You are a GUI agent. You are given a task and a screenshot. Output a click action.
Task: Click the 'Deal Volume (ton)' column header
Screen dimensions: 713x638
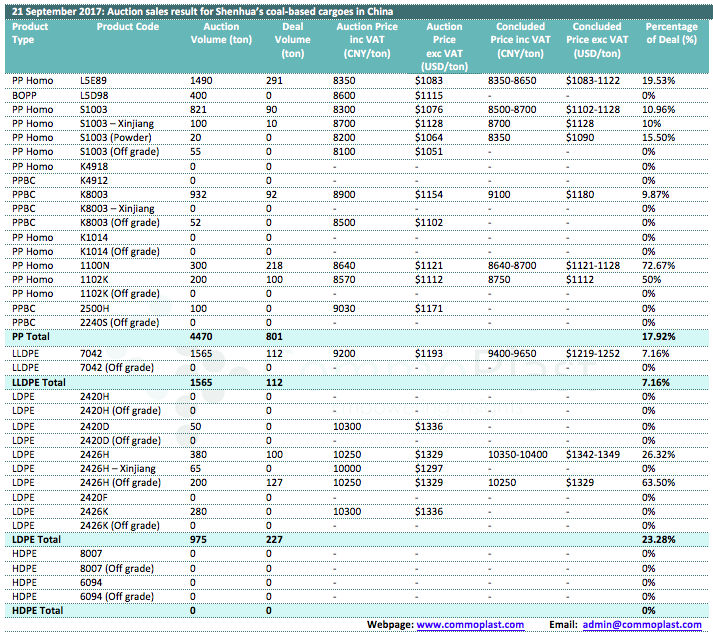[292, 40]
